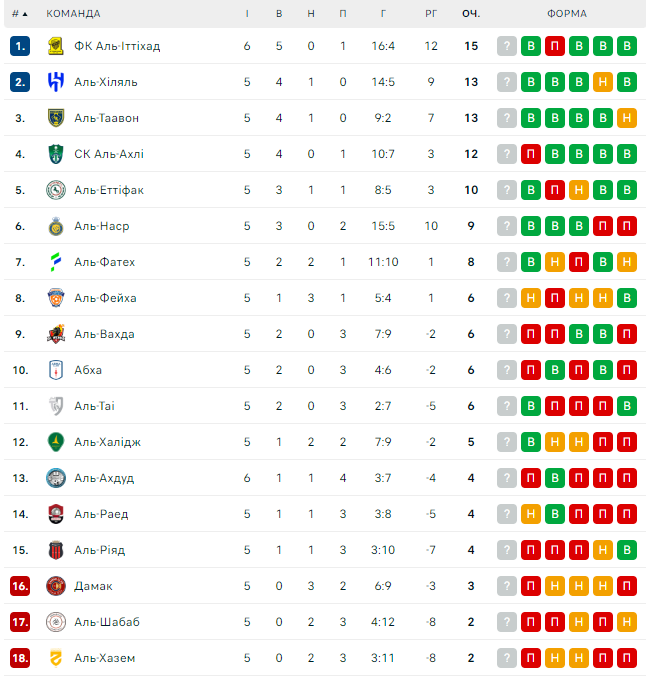Image resolution: width=646 pixels, height=678 pixels.
Task: Click the grey question mark in Al-Ittihad's form
Action: (x=507, y=46)
